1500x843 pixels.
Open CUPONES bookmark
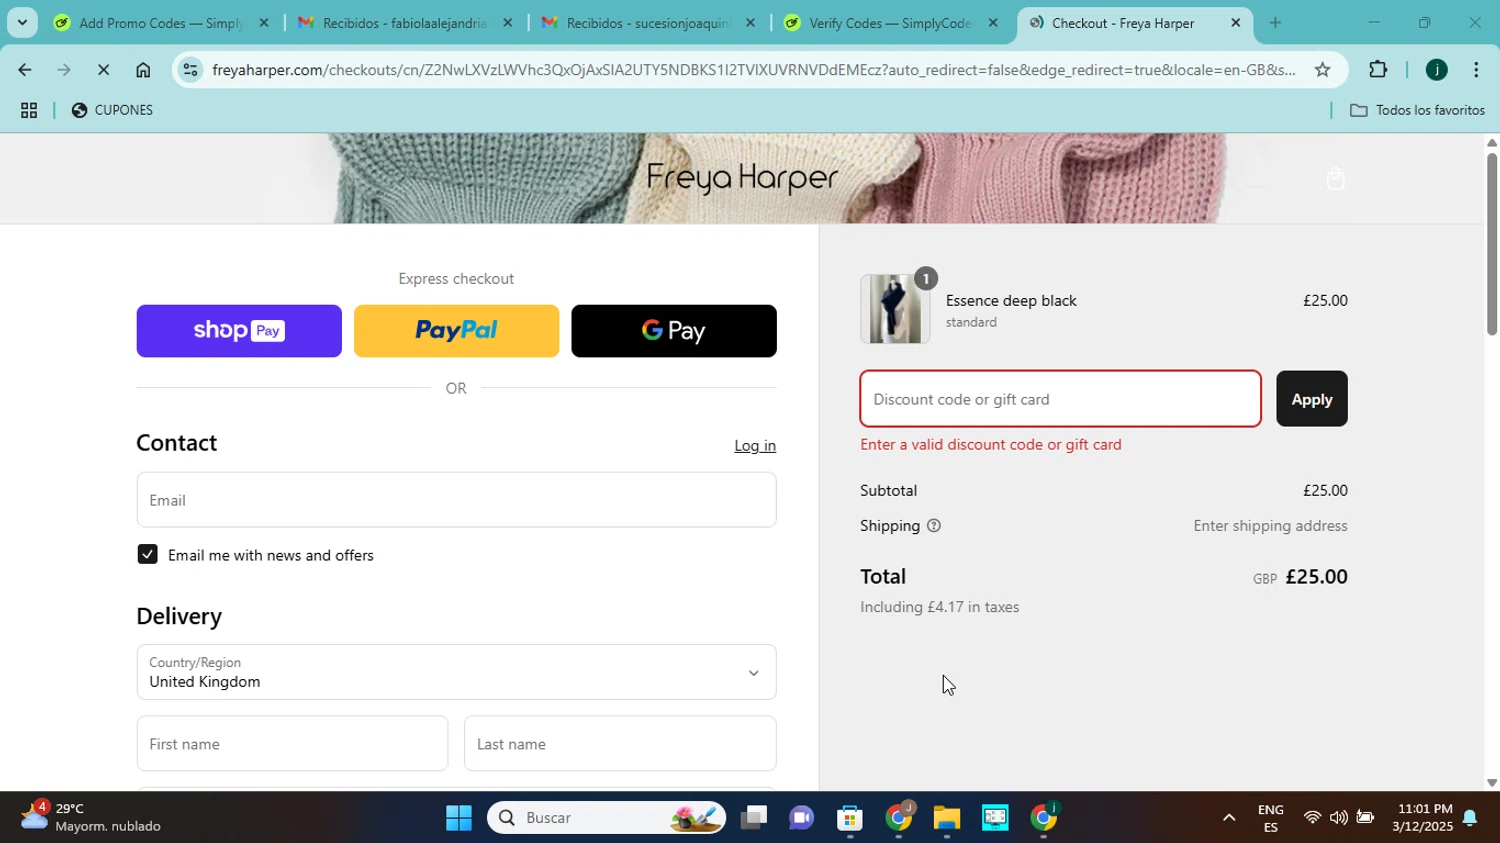pyautogui.click(x=112, y=111)
